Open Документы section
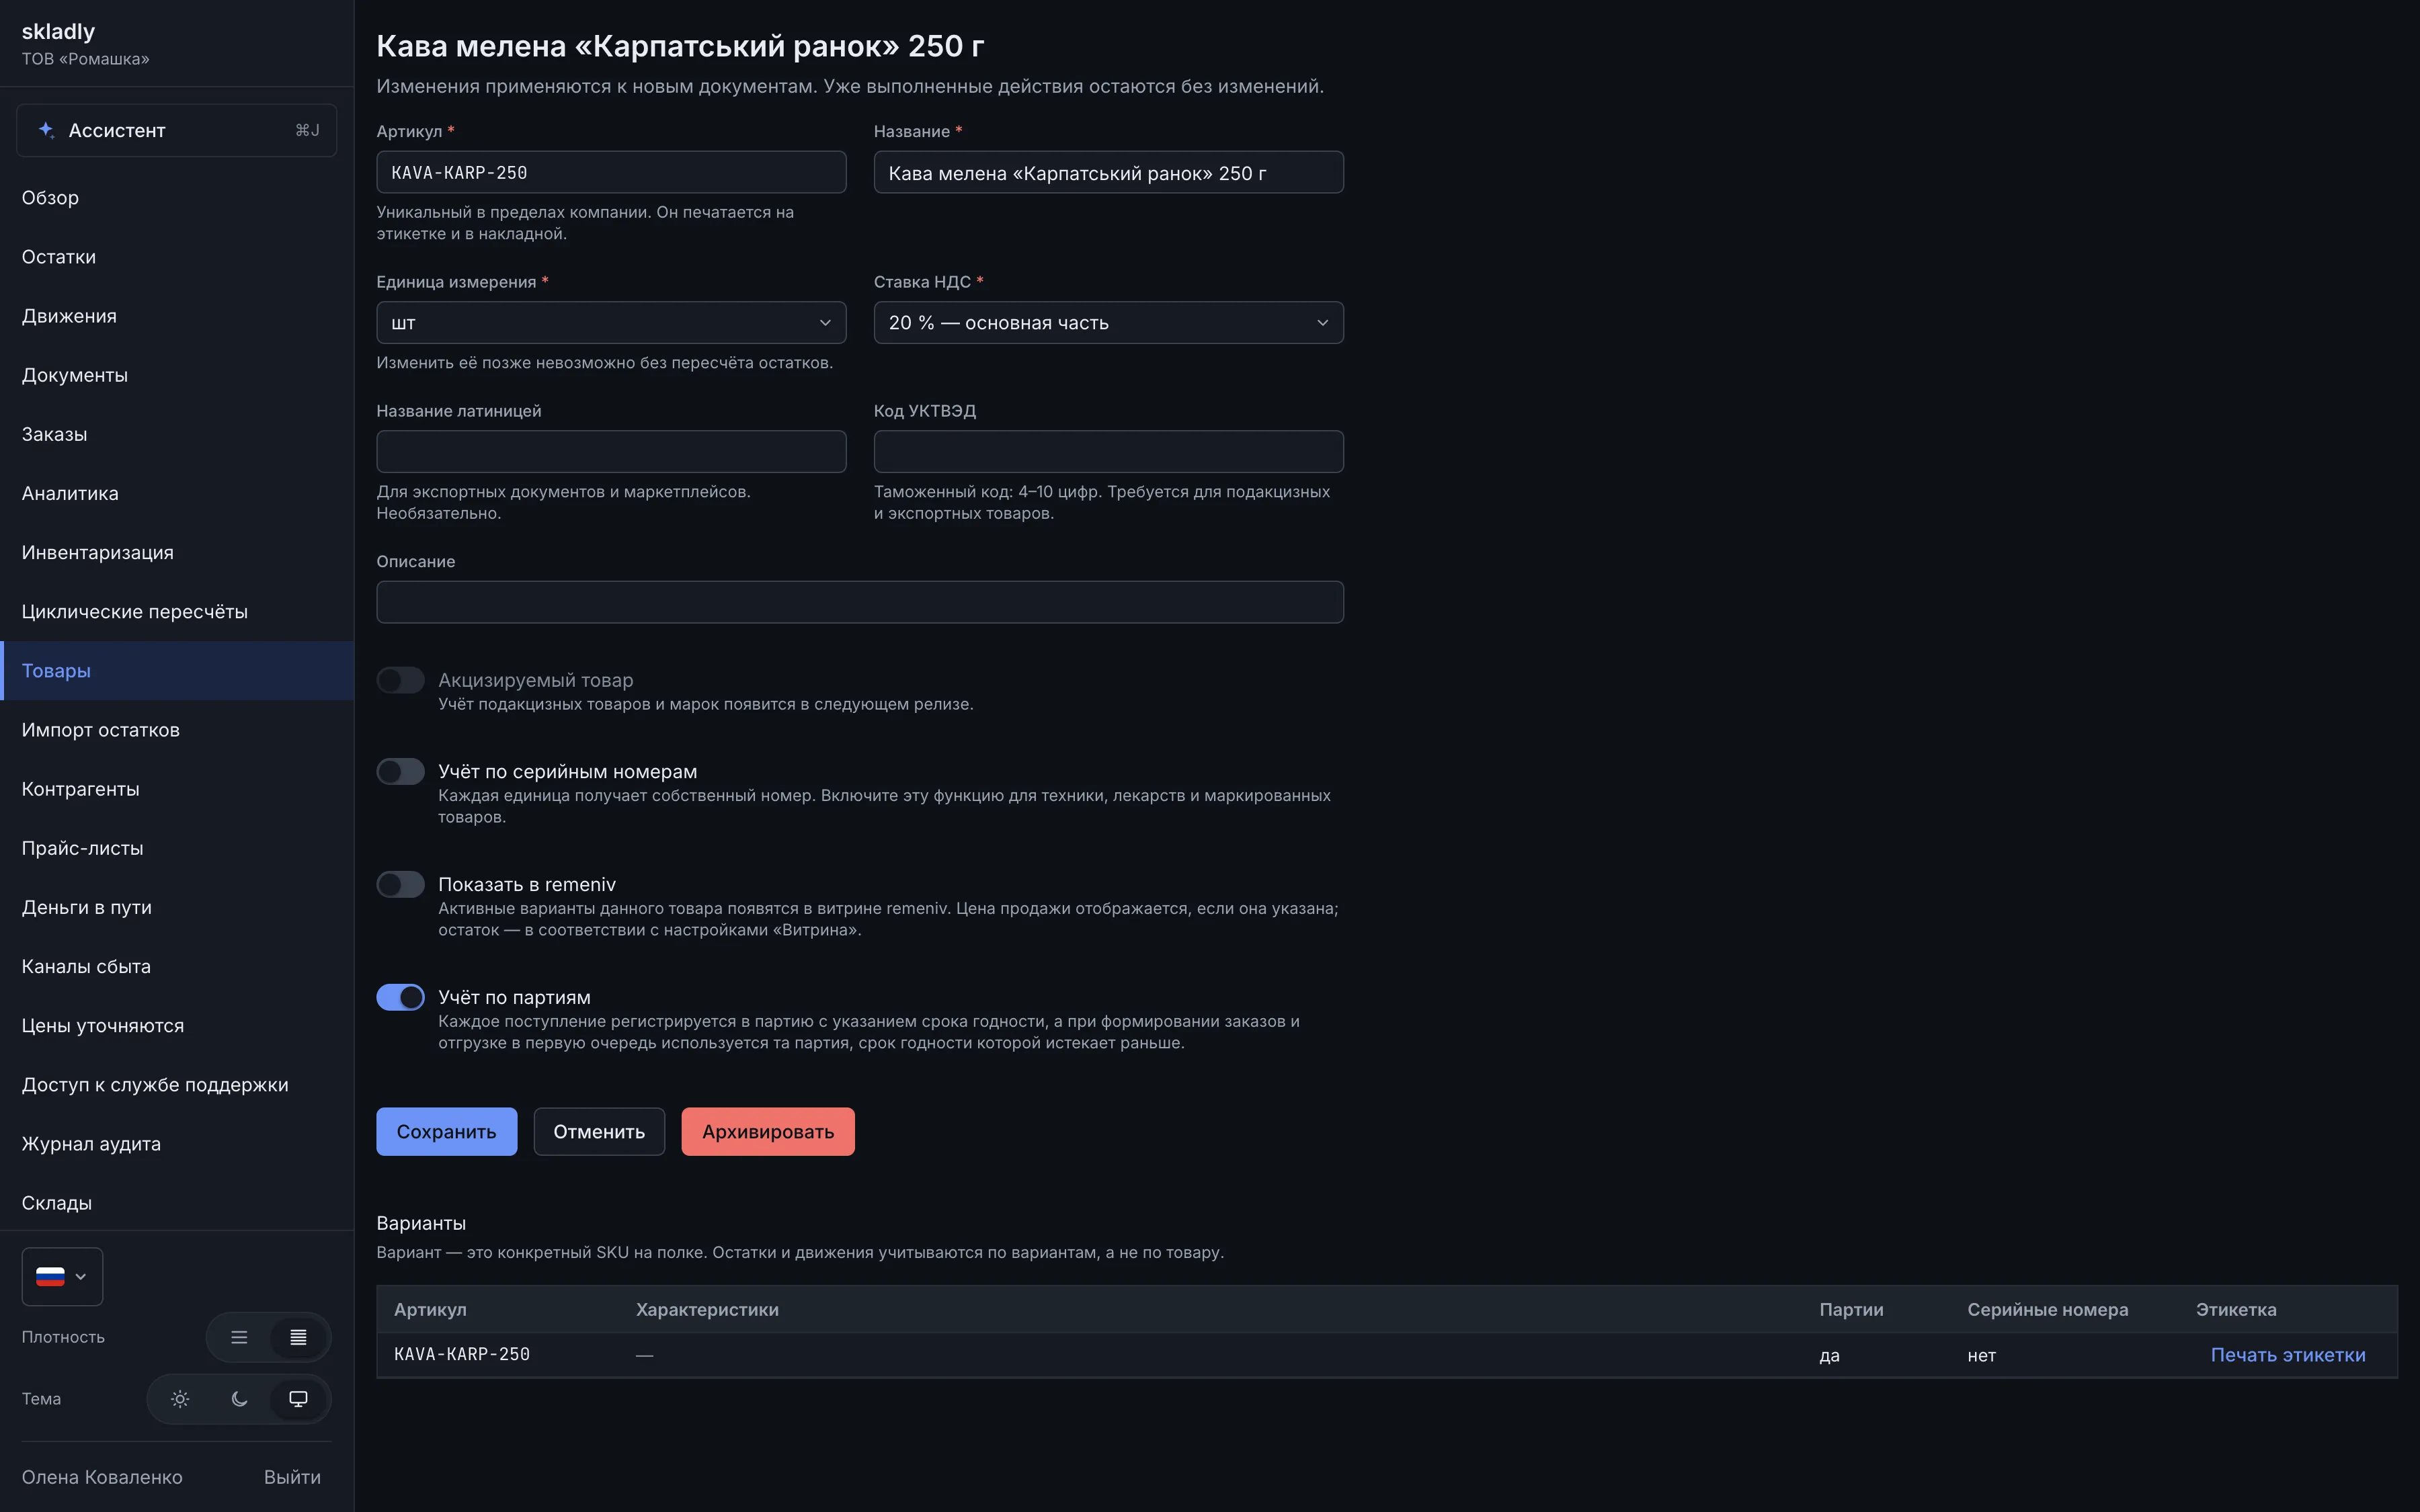This screenshot has width=2420, height=1512. pyautogui.click(x=177, y=375)
